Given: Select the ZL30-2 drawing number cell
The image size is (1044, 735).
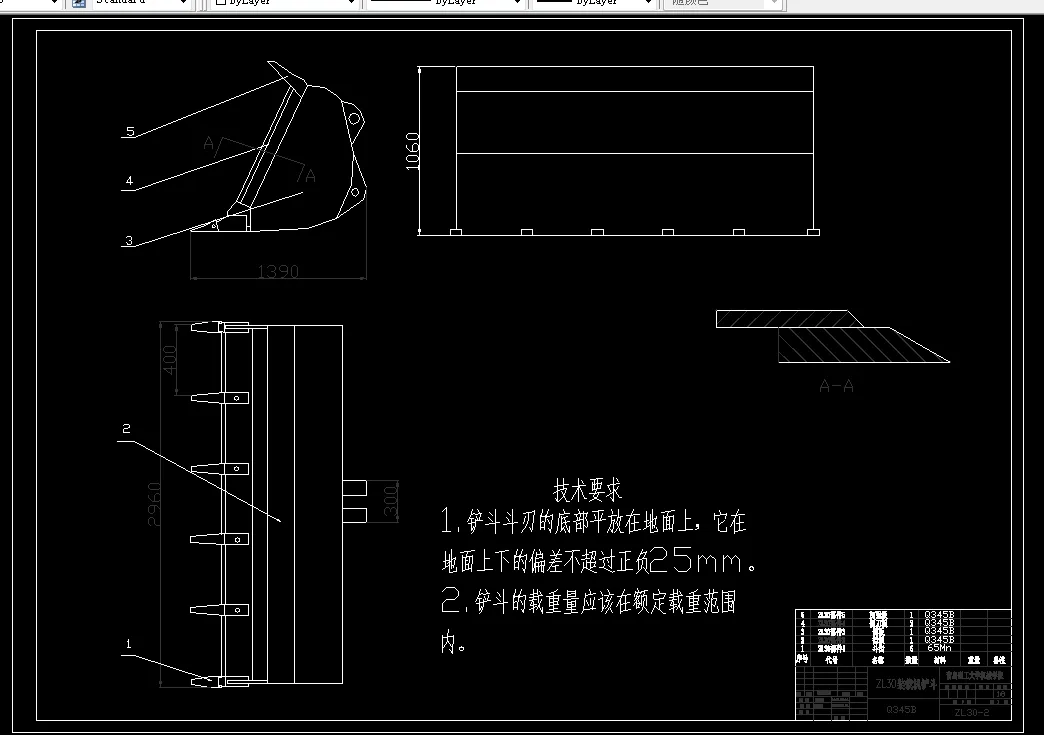Looking at the screenshot, I should [971, 711].
